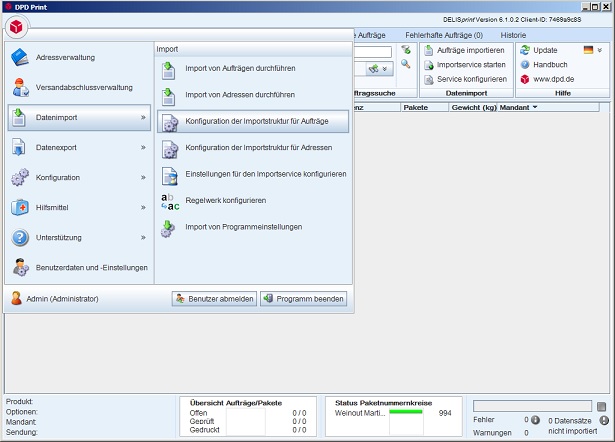Click the magnifier search icon in Auftragssuche
Viewport: 615px width, 442px height.
[406, 64]
